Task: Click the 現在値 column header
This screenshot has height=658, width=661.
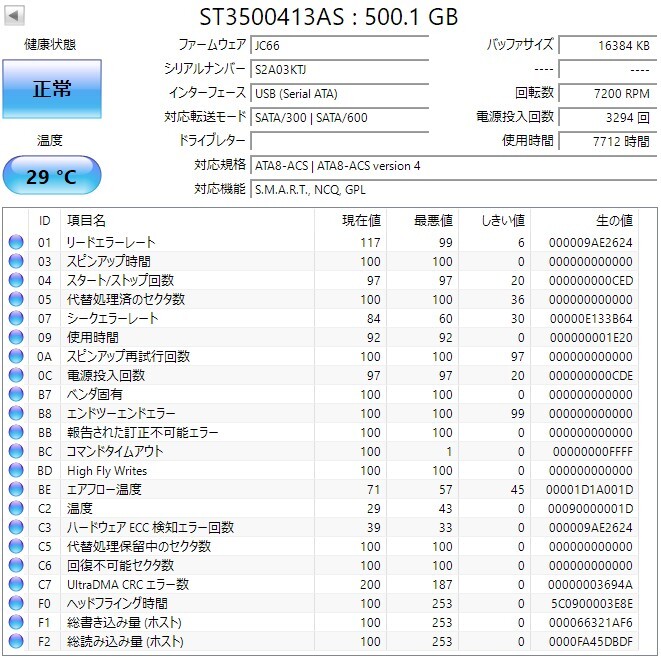Action: point(350,220)
